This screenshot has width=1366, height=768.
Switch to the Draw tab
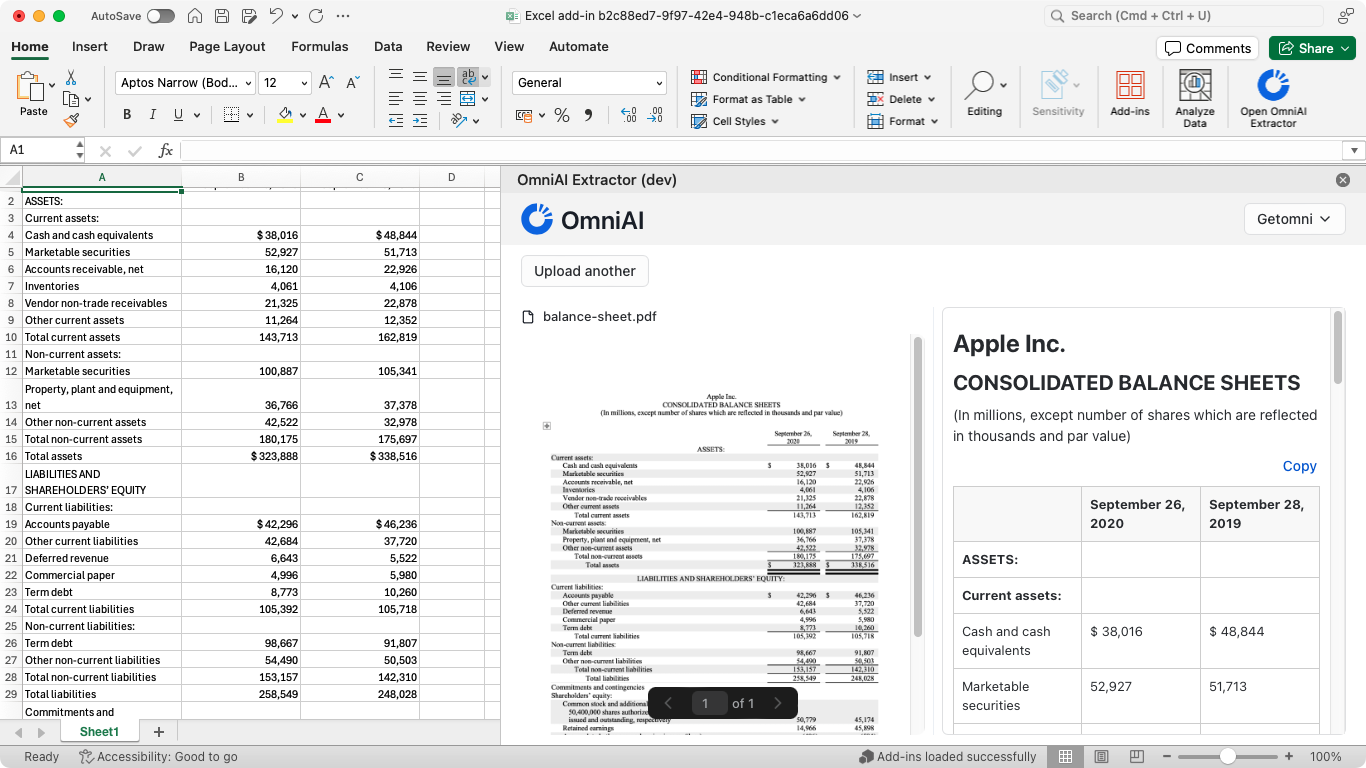point(149,46)
